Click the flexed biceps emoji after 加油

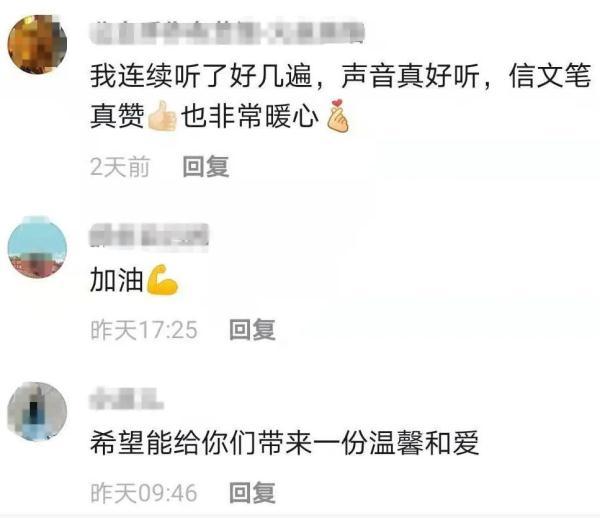(x=163, y=280)
